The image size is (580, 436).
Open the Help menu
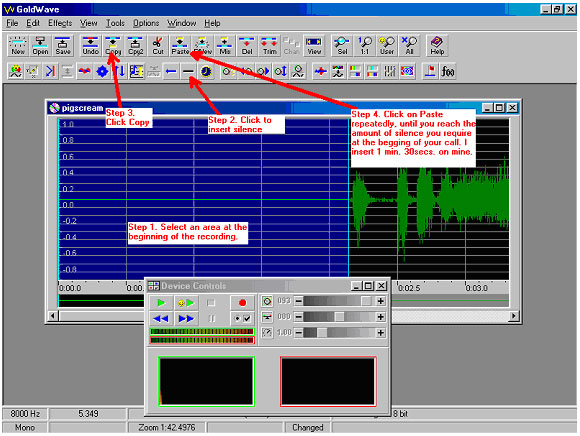[x=212, y=23]
